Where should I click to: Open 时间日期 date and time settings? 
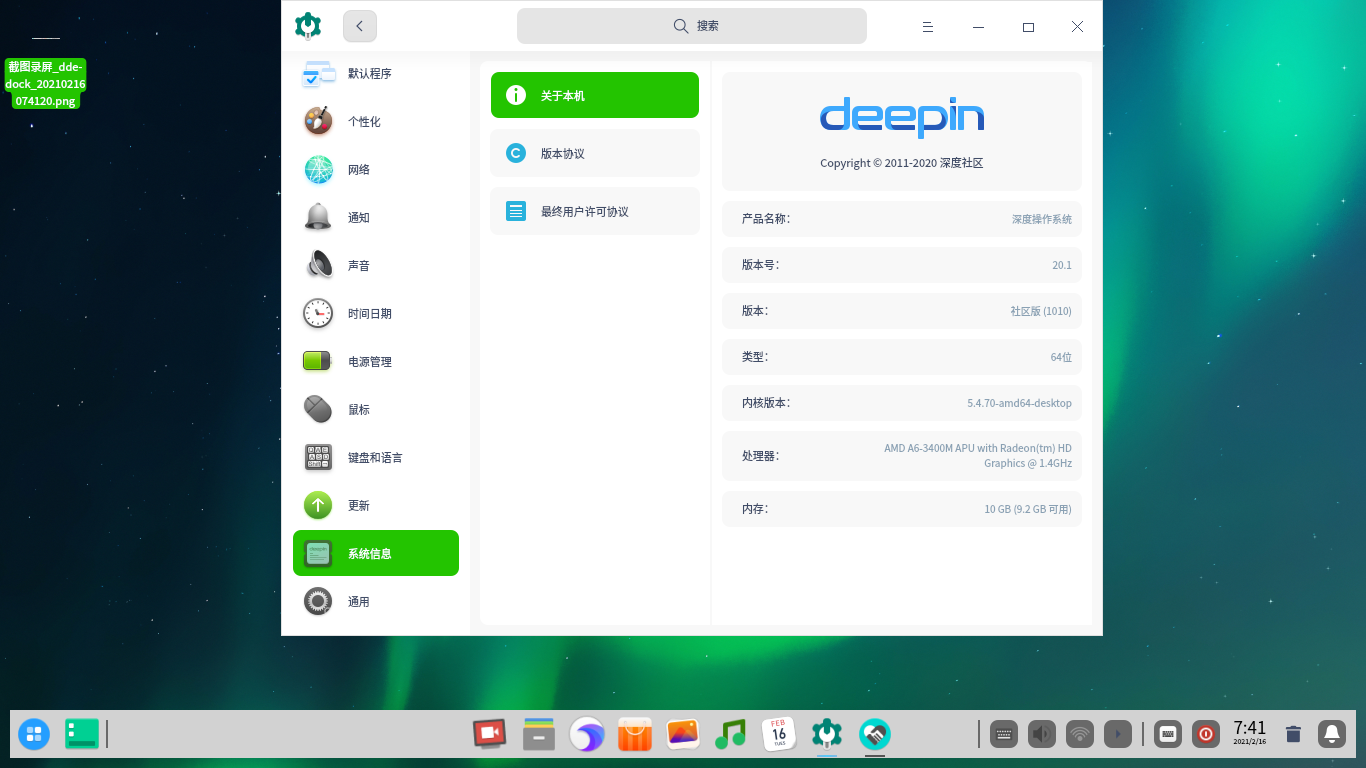376,314
